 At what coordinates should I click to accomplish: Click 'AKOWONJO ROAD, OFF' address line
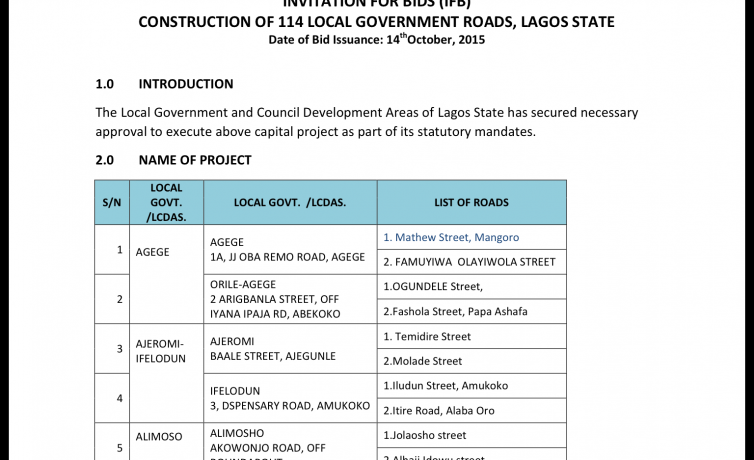[x=268, y=448]
